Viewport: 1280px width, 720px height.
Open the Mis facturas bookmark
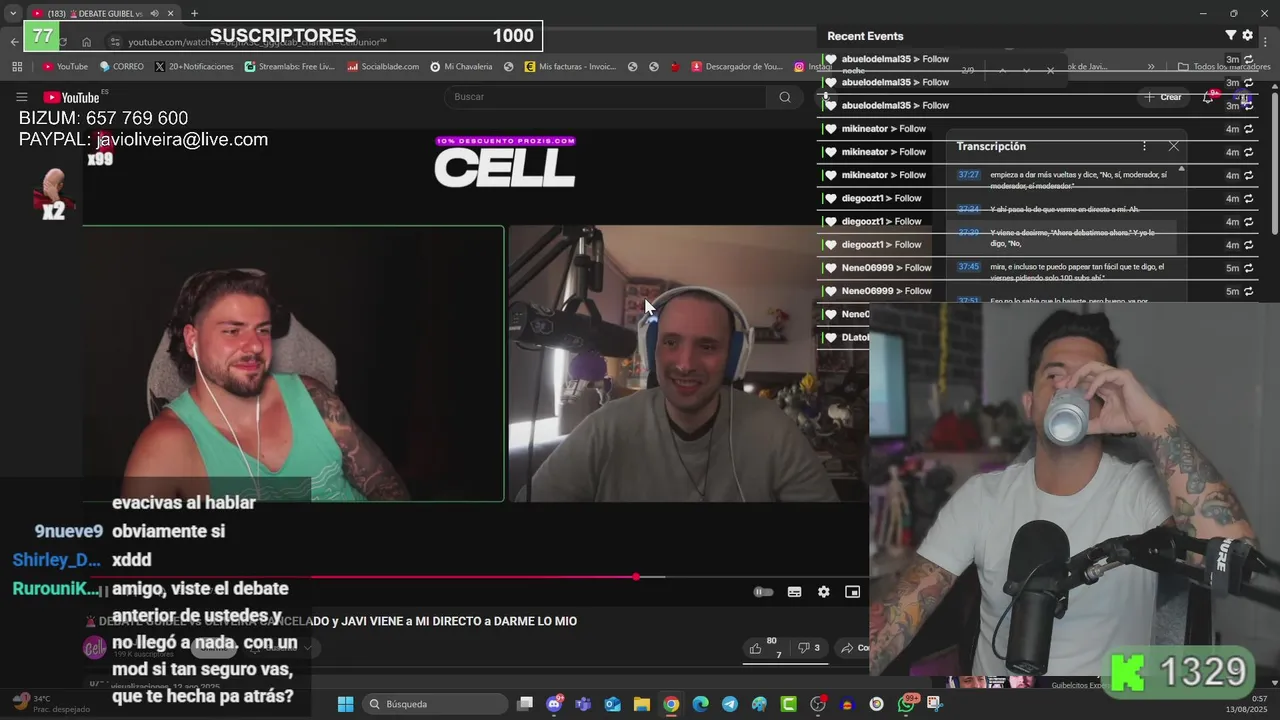click(570, 67)
